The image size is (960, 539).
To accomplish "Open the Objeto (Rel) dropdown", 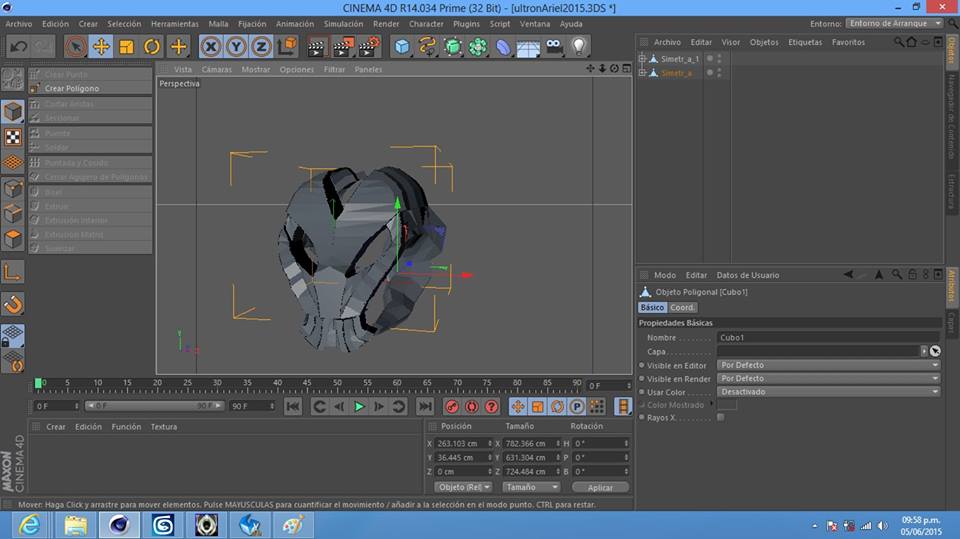I will tap(463, 488).
